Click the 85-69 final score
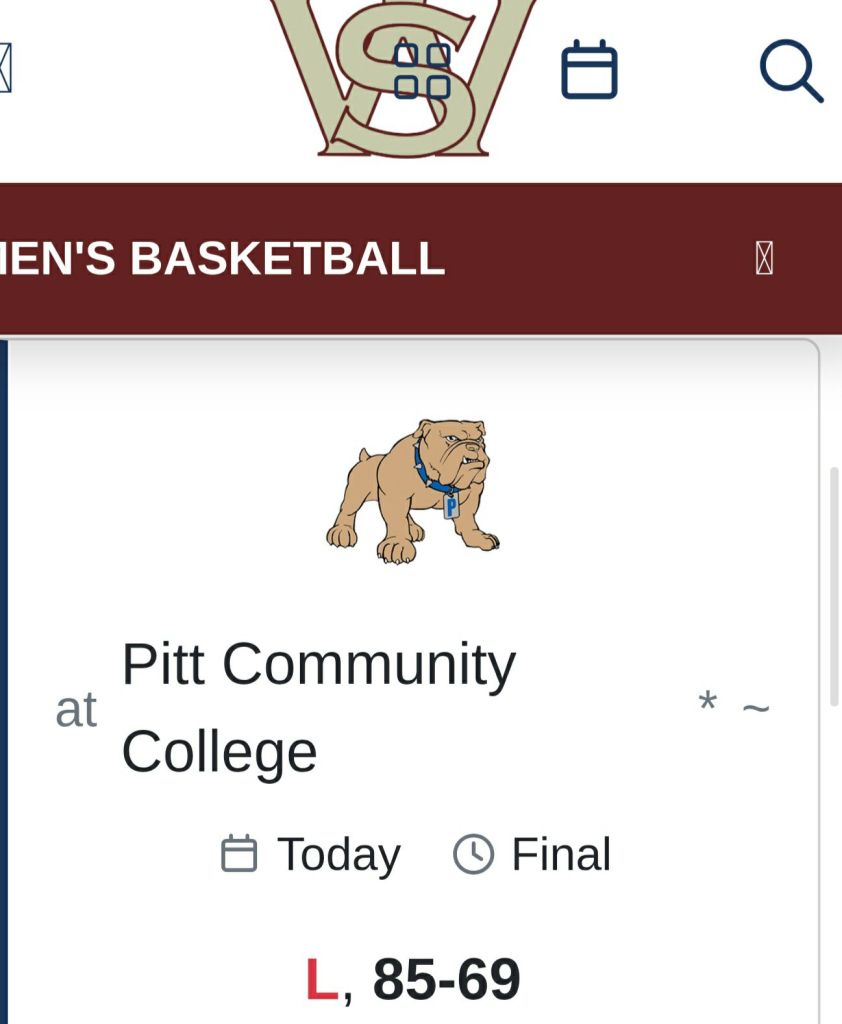 tap(446, 980)
